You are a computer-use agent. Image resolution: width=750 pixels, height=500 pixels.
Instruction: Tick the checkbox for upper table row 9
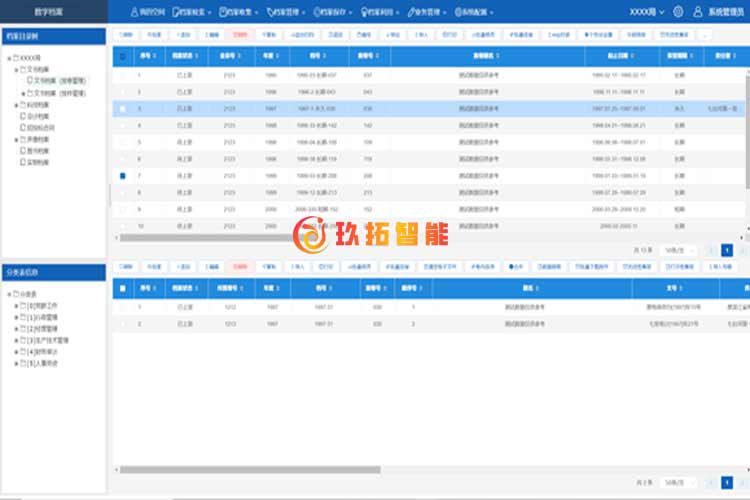pos(123,209)
